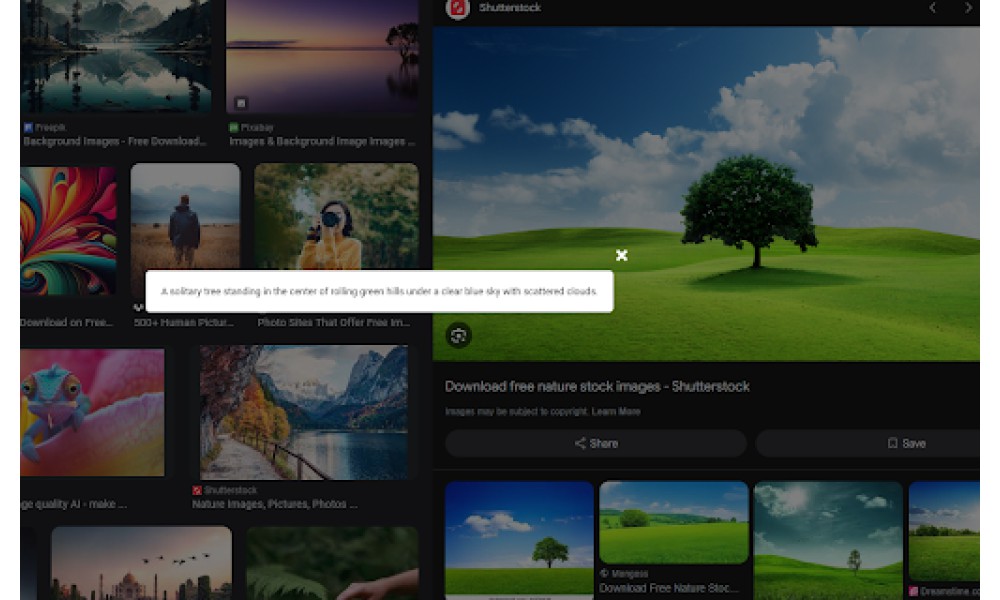Viewport: 1000px width, 600px height.
Task: Go to previous image with left chevron
Action: [932, 8]
